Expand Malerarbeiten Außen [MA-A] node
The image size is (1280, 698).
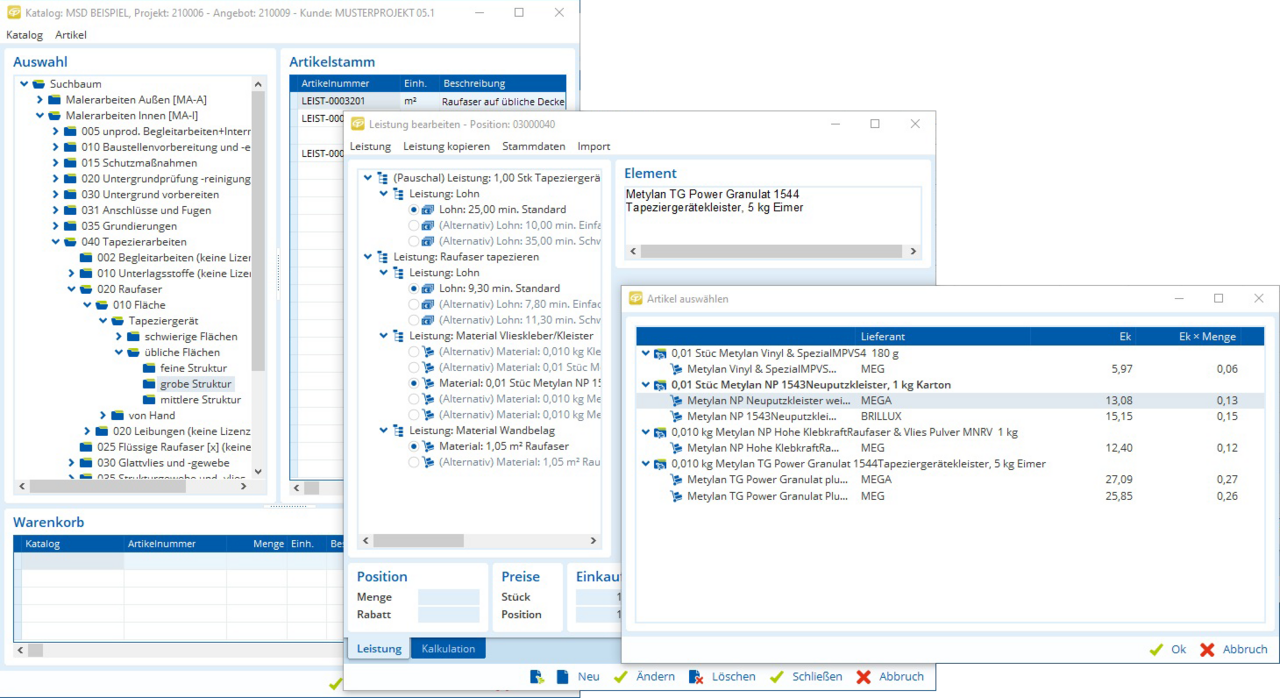point(40,100)
